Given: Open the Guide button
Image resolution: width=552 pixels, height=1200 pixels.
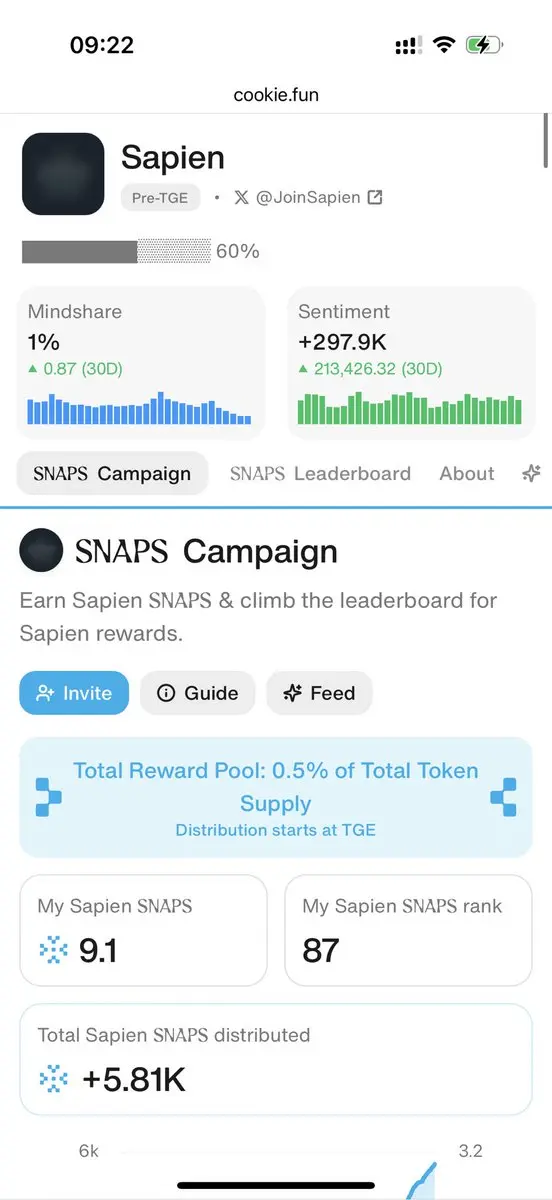Looking at the screenshot, I should [x=198, y=693].
